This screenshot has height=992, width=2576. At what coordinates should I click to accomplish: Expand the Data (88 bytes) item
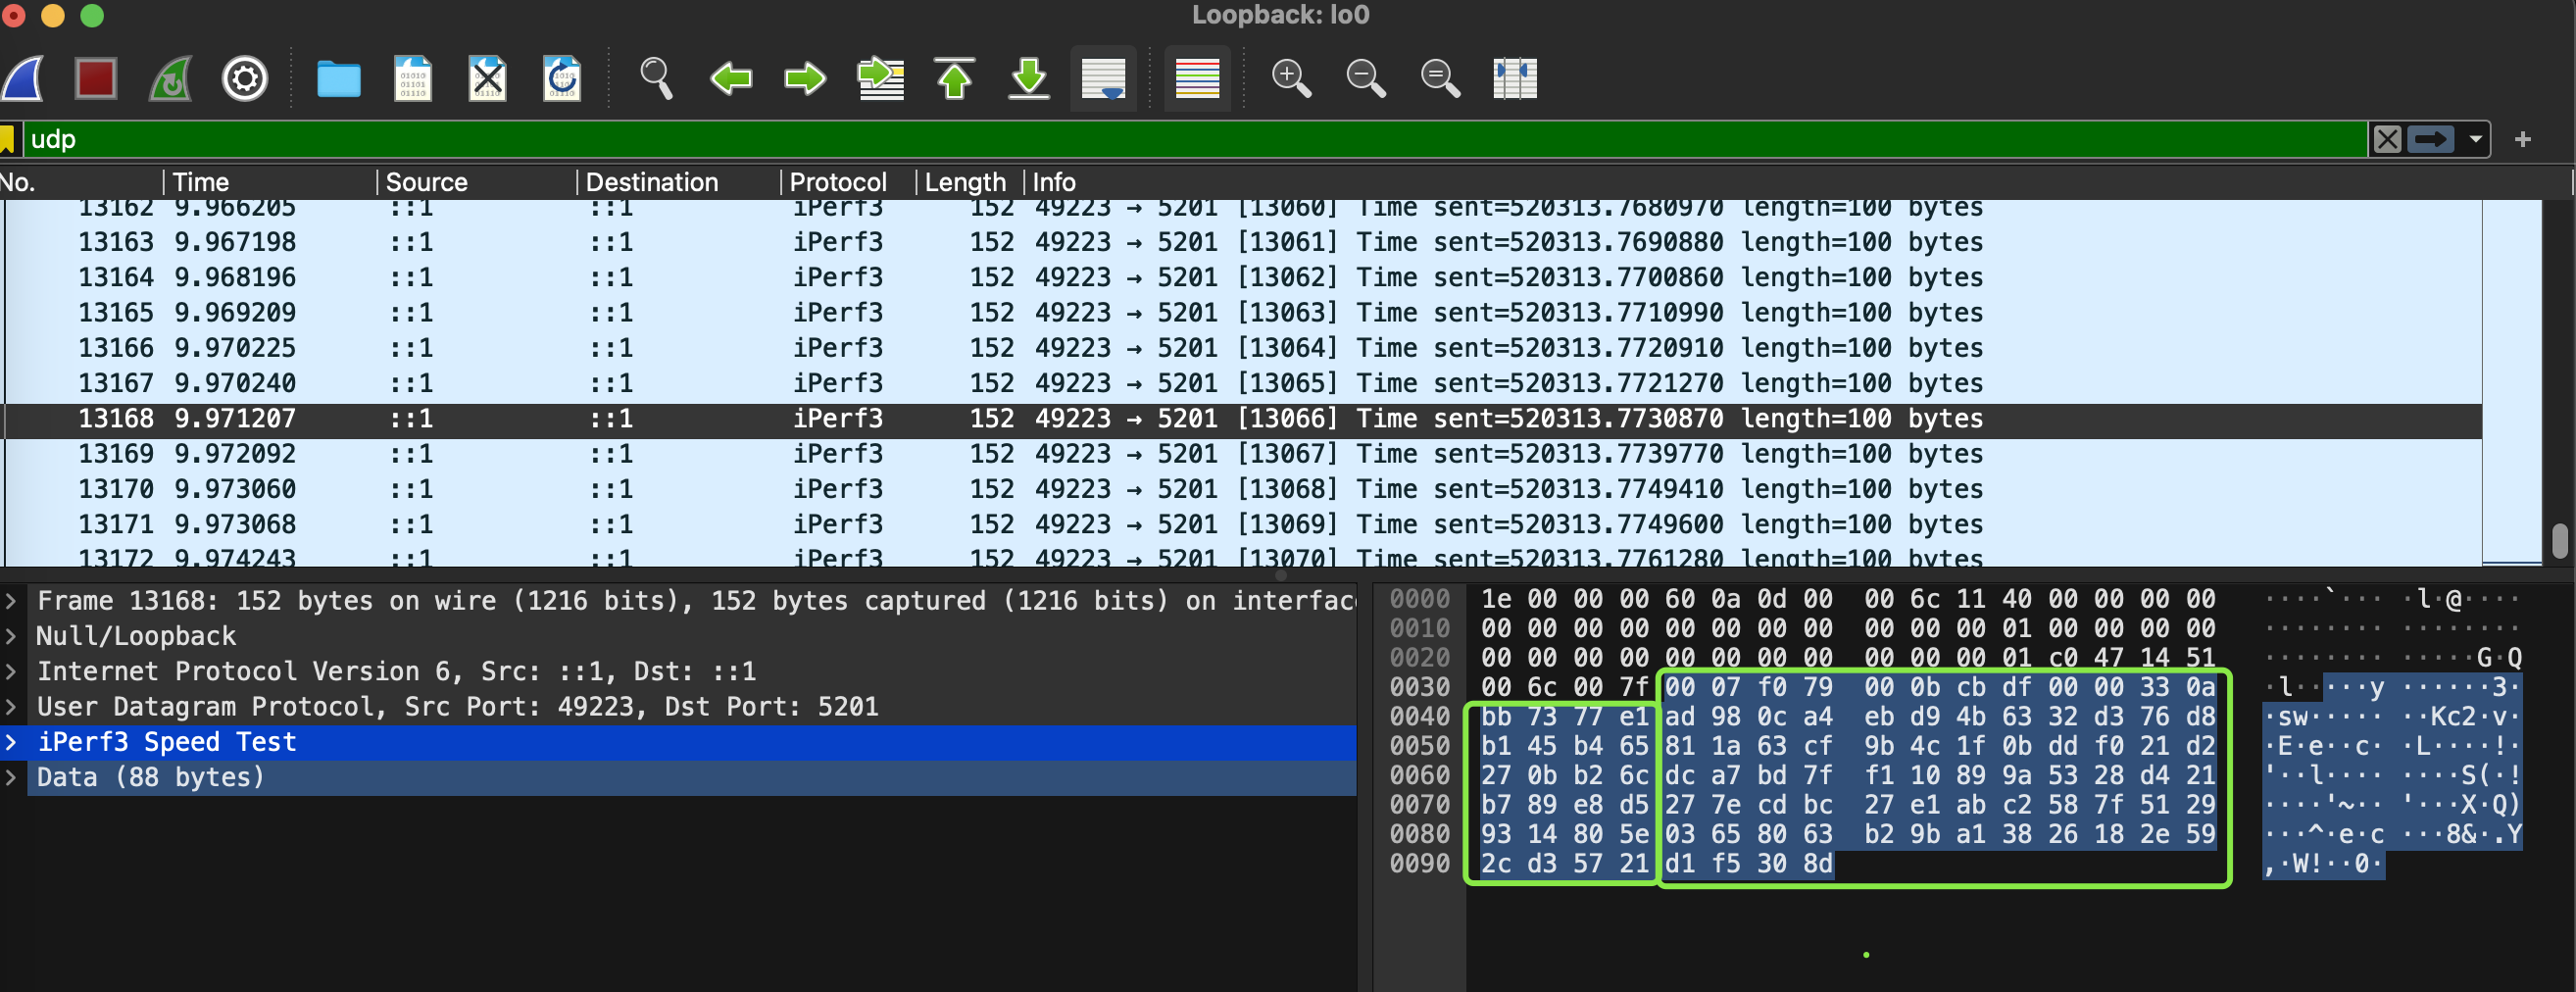click(11, 777)
